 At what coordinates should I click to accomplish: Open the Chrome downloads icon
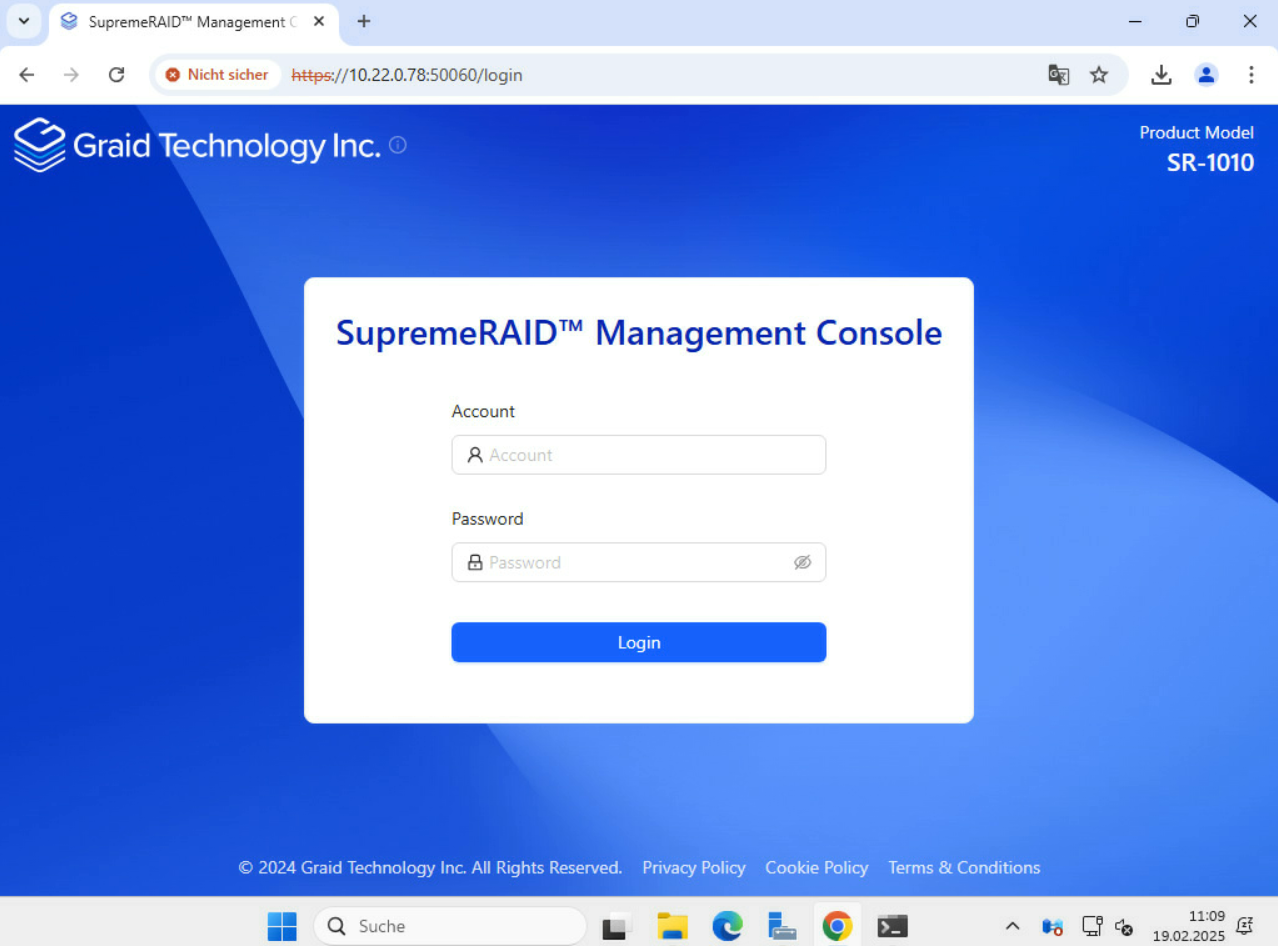pyautogui.click(x=1161, y=75)
